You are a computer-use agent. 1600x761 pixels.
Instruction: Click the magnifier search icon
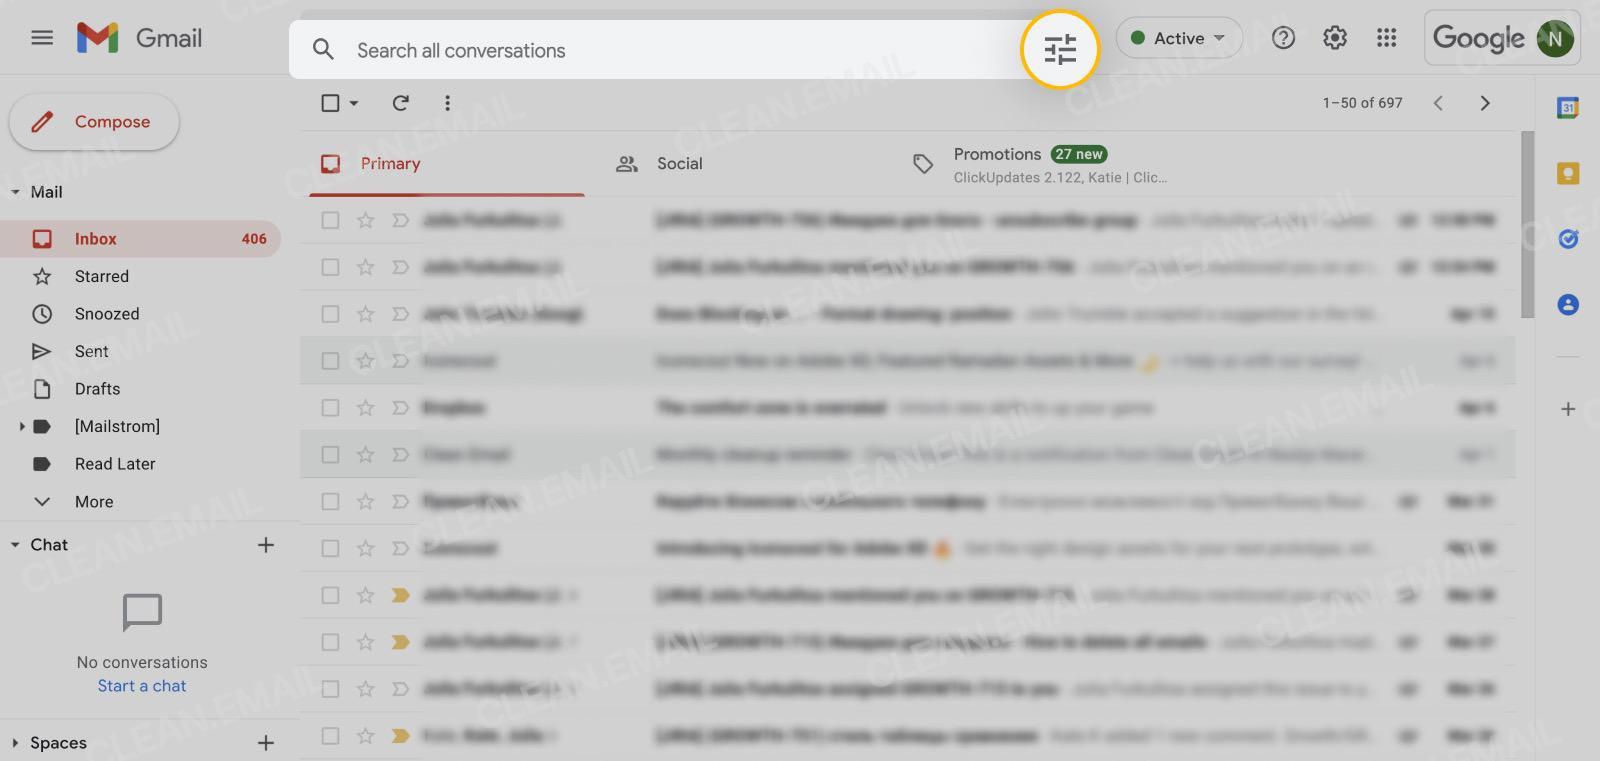[323, 49]
